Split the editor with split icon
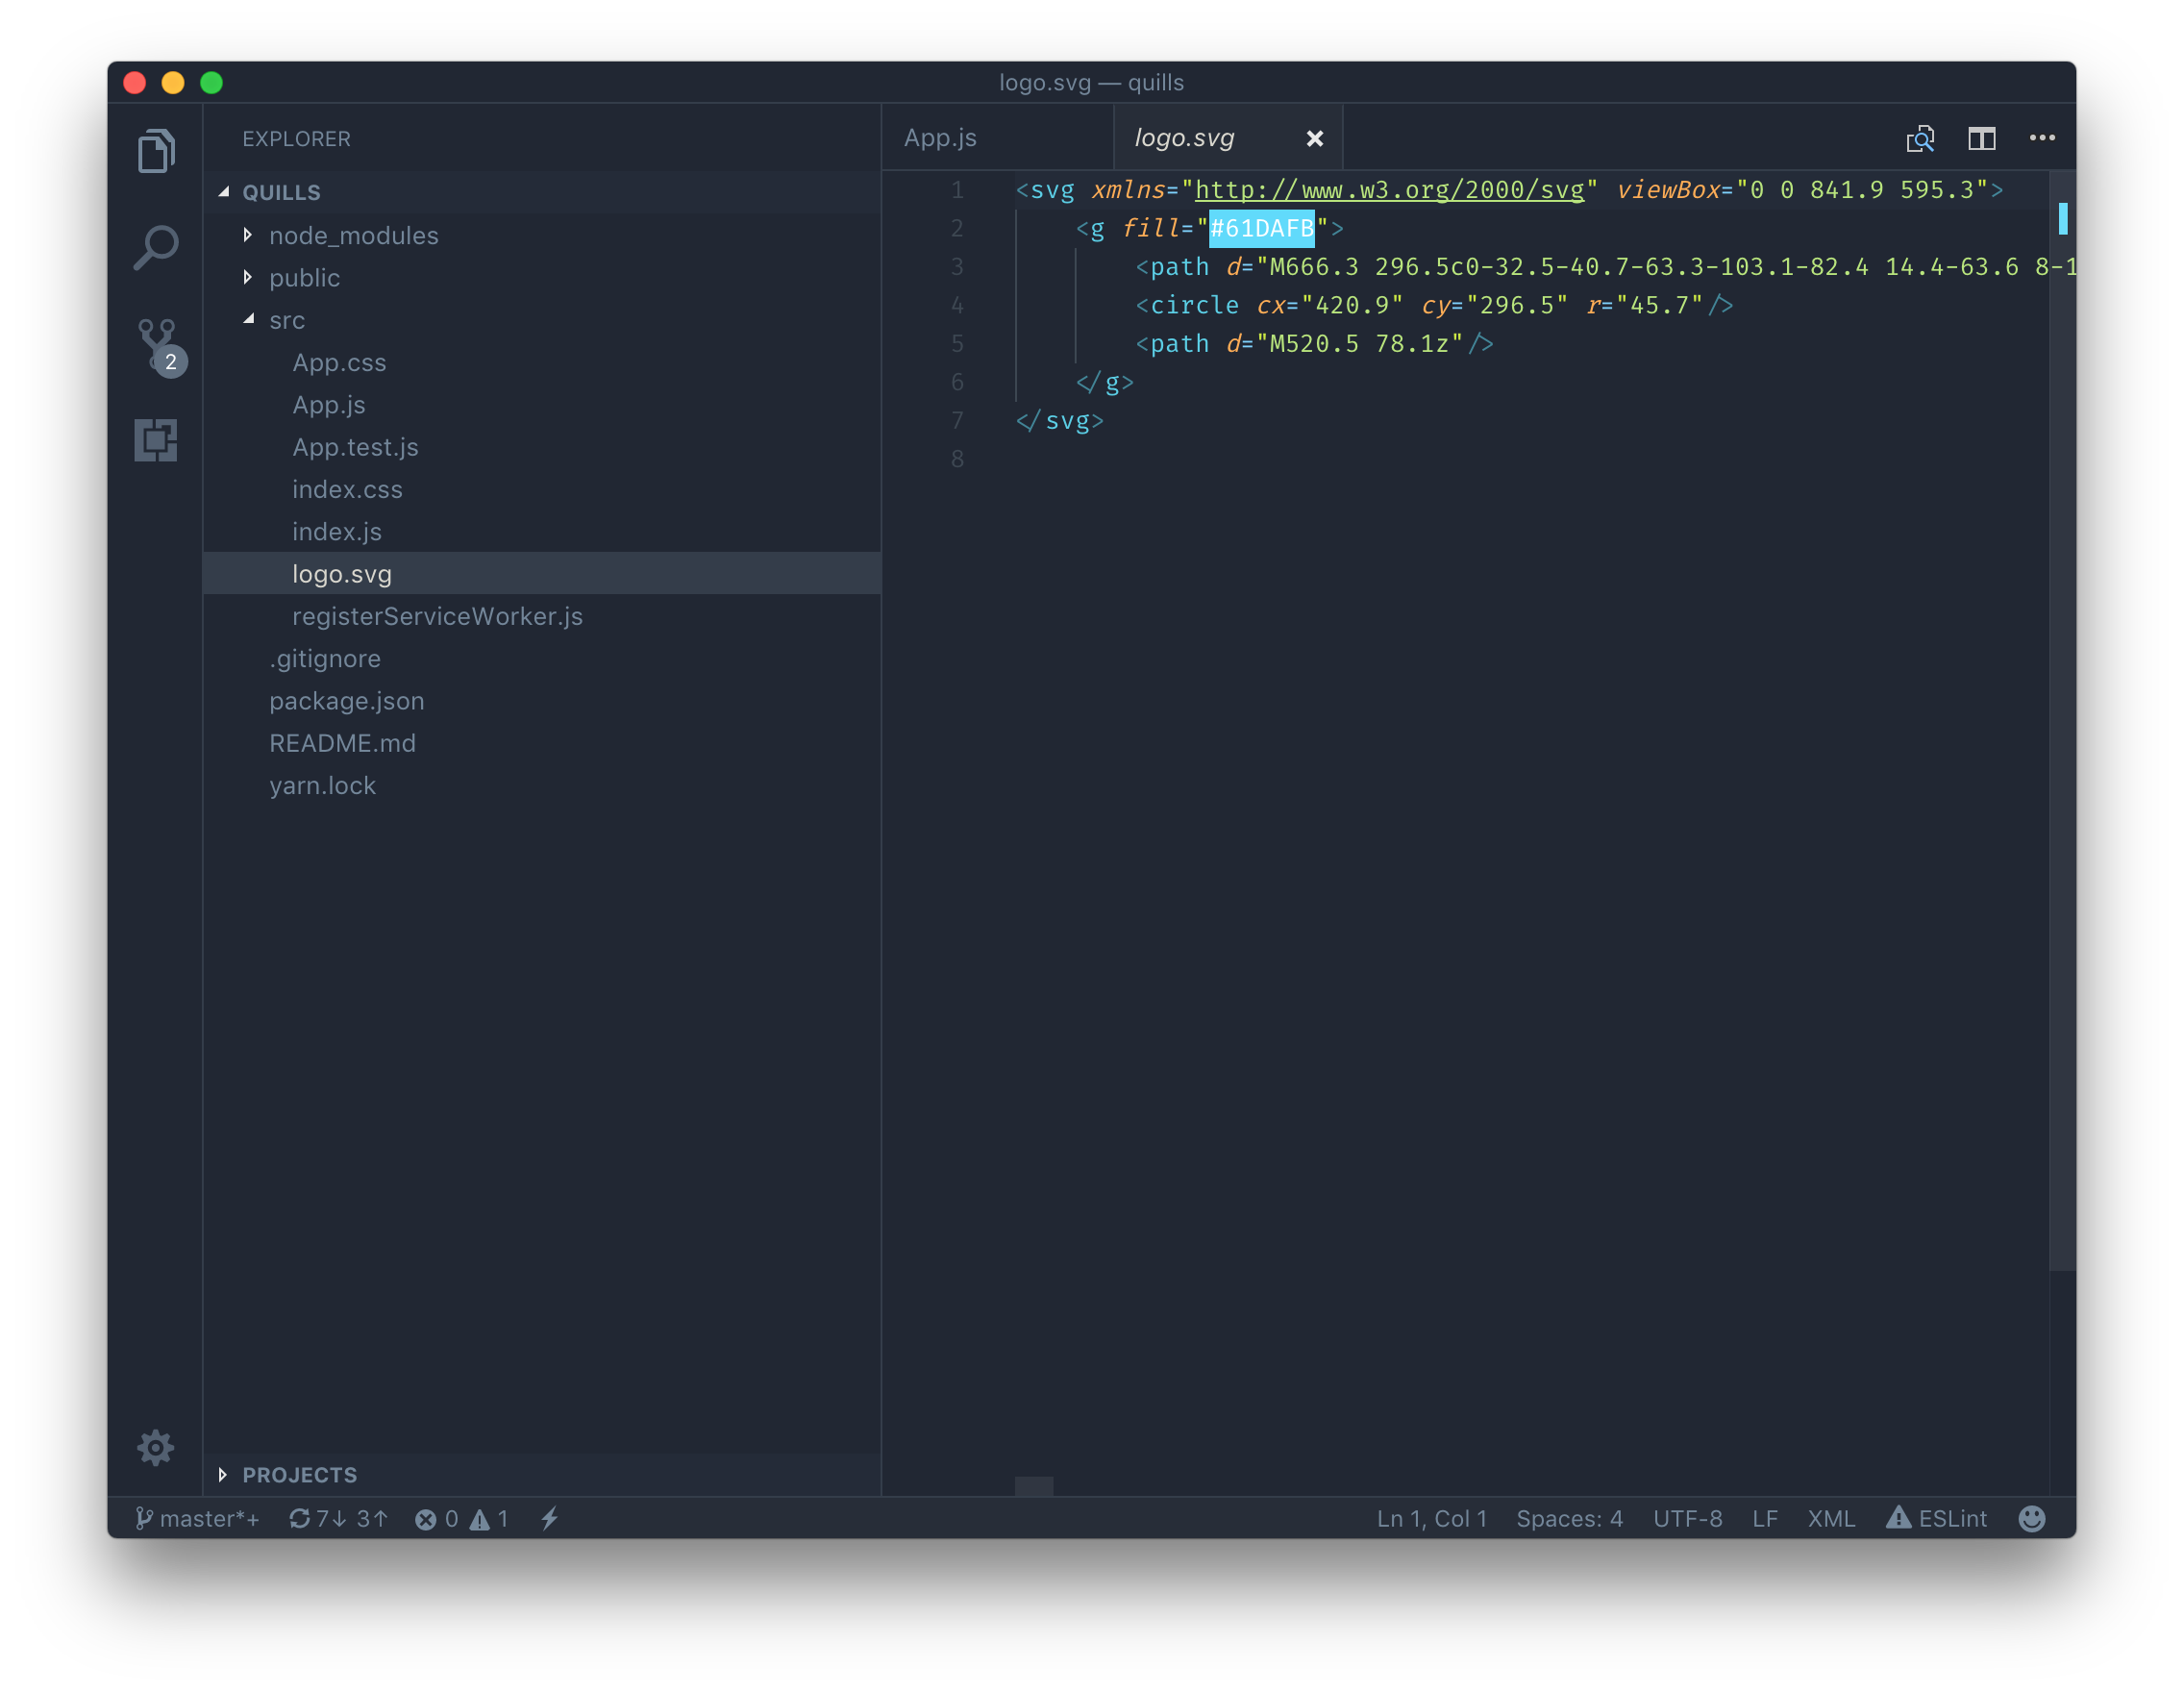 click(1981, 138)
